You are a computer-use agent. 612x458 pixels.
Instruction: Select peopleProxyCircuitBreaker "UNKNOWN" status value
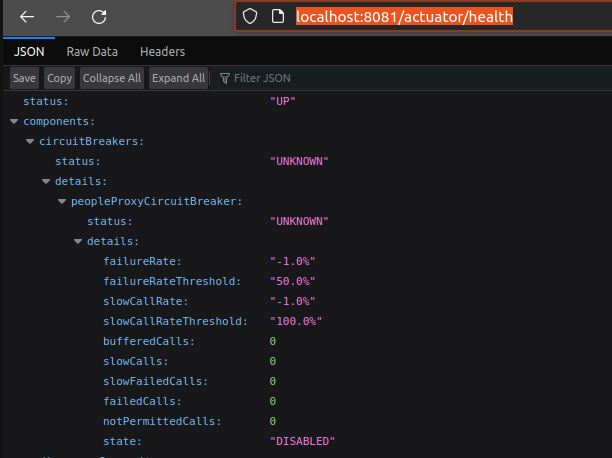pos(299,221)
